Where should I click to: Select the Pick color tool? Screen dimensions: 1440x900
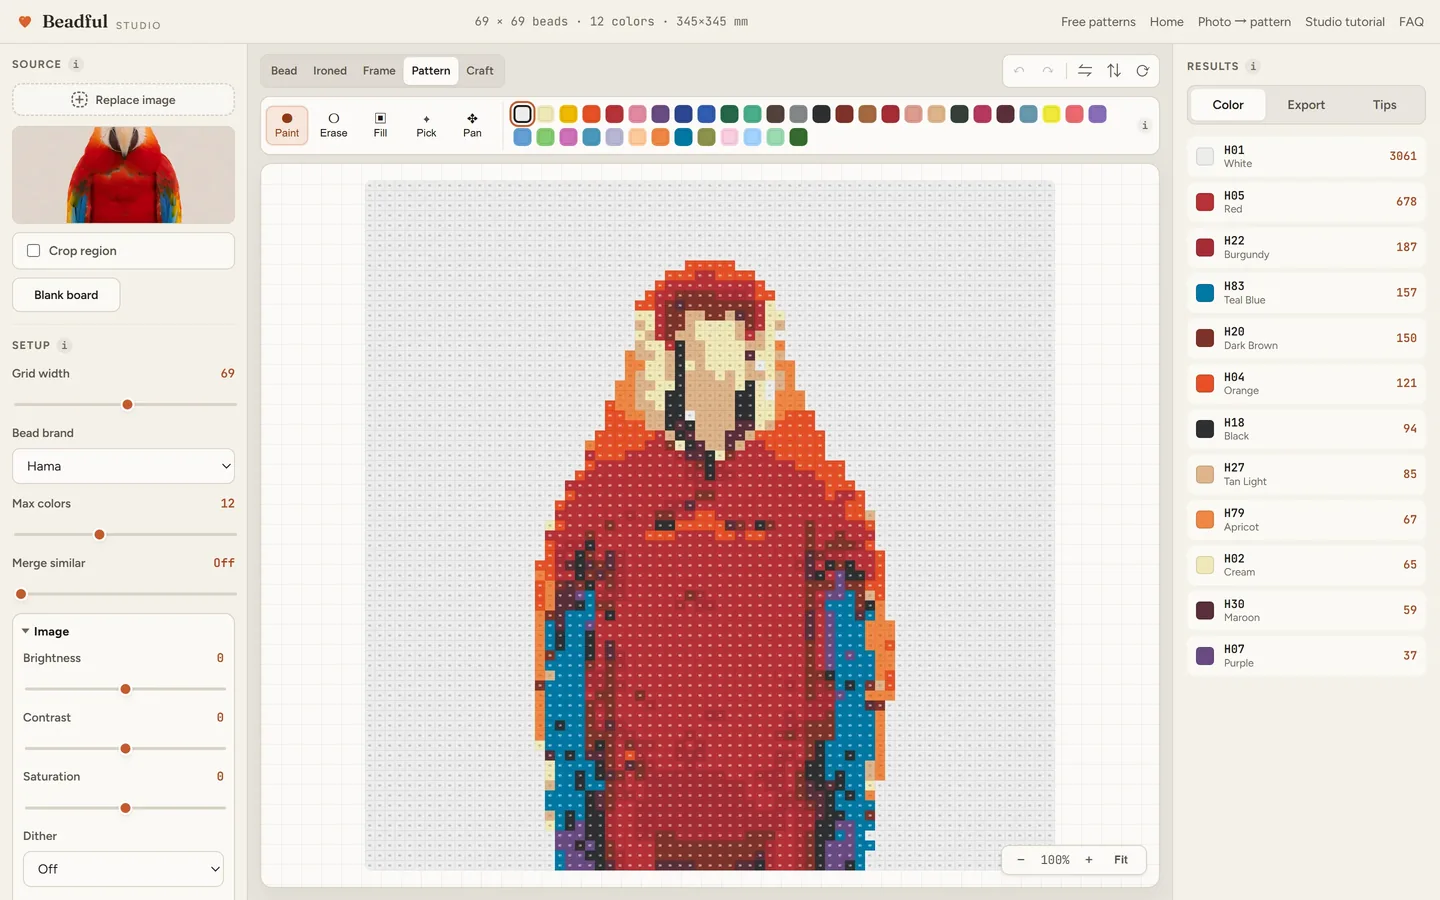[x=426, y=125]
